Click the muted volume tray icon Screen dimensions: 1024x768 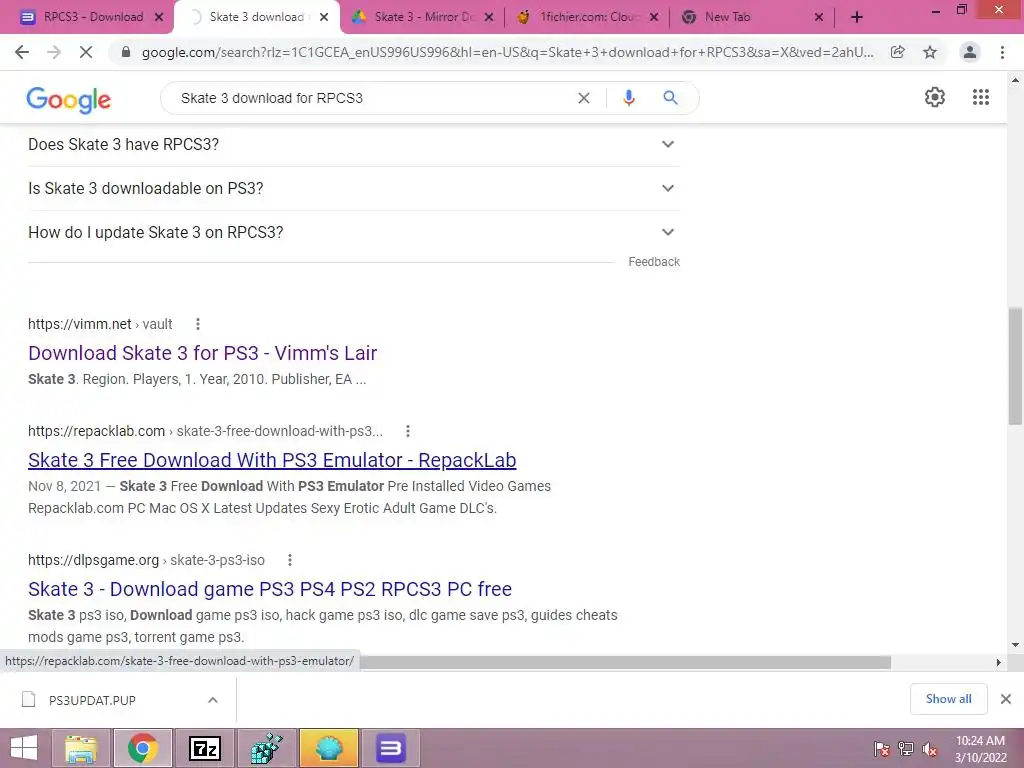929,749
